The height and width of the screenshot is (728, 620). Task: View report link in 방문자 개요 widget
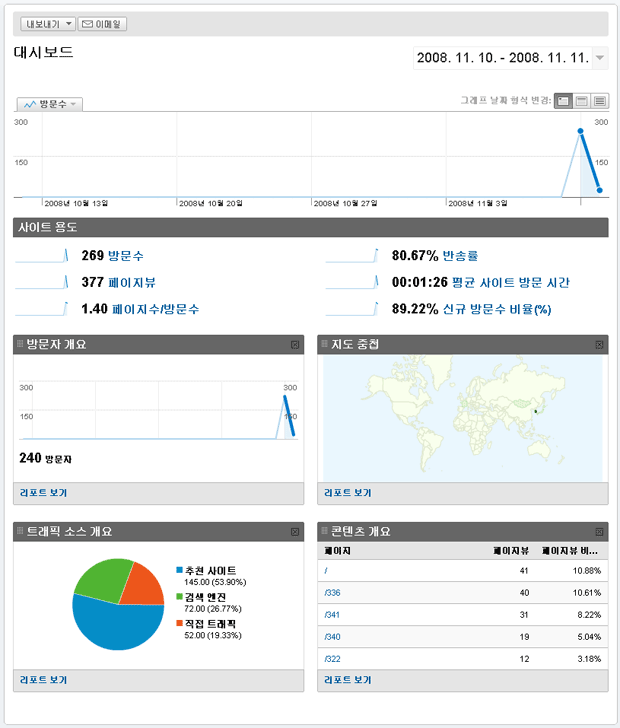pyautogui.click(x=43, y=493)
